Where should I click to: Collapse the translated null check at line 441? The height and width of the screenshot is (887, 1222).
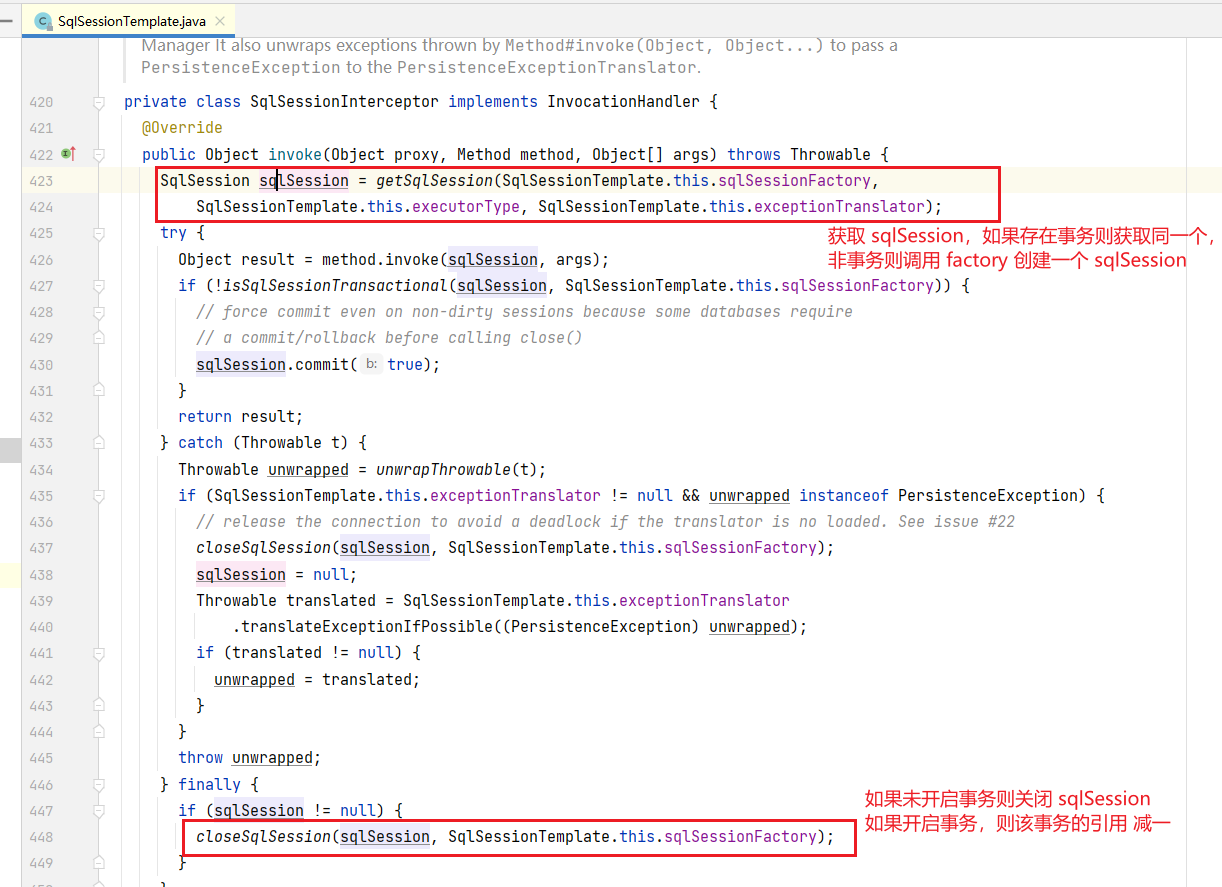click(99, 653)
